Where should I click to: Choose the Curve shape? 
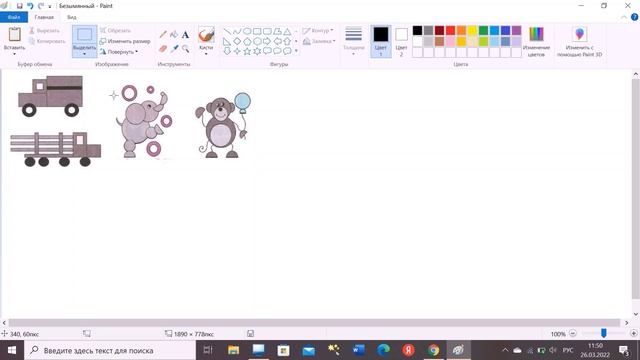tap(237, 31)
